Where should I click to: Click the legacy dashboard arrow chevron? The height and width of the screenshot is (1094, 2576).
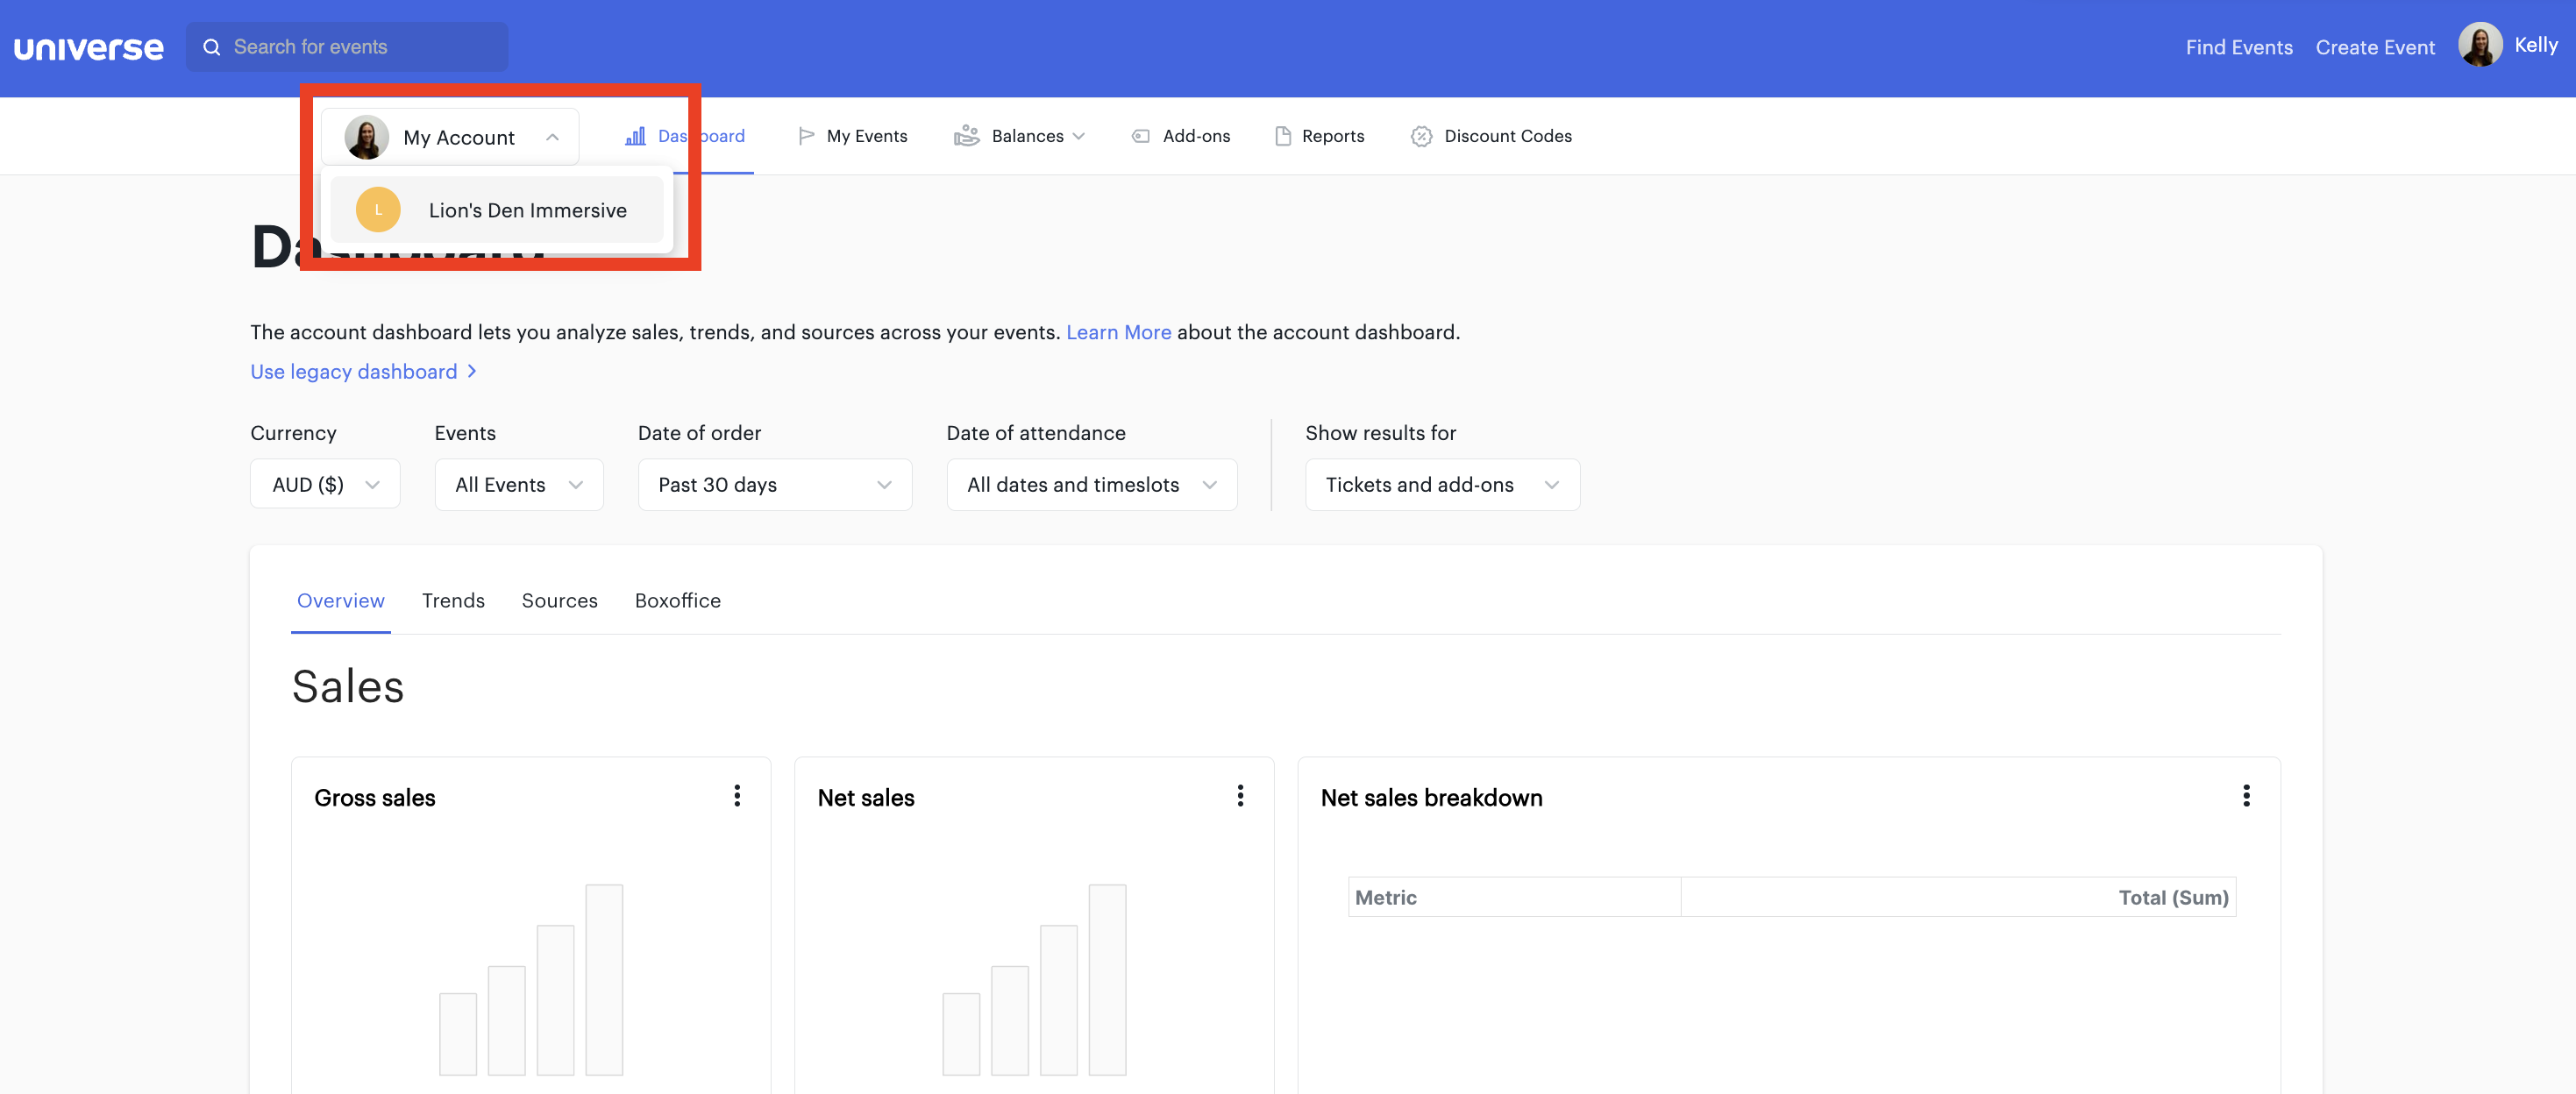pyautogui.click(x=472, y=371)
